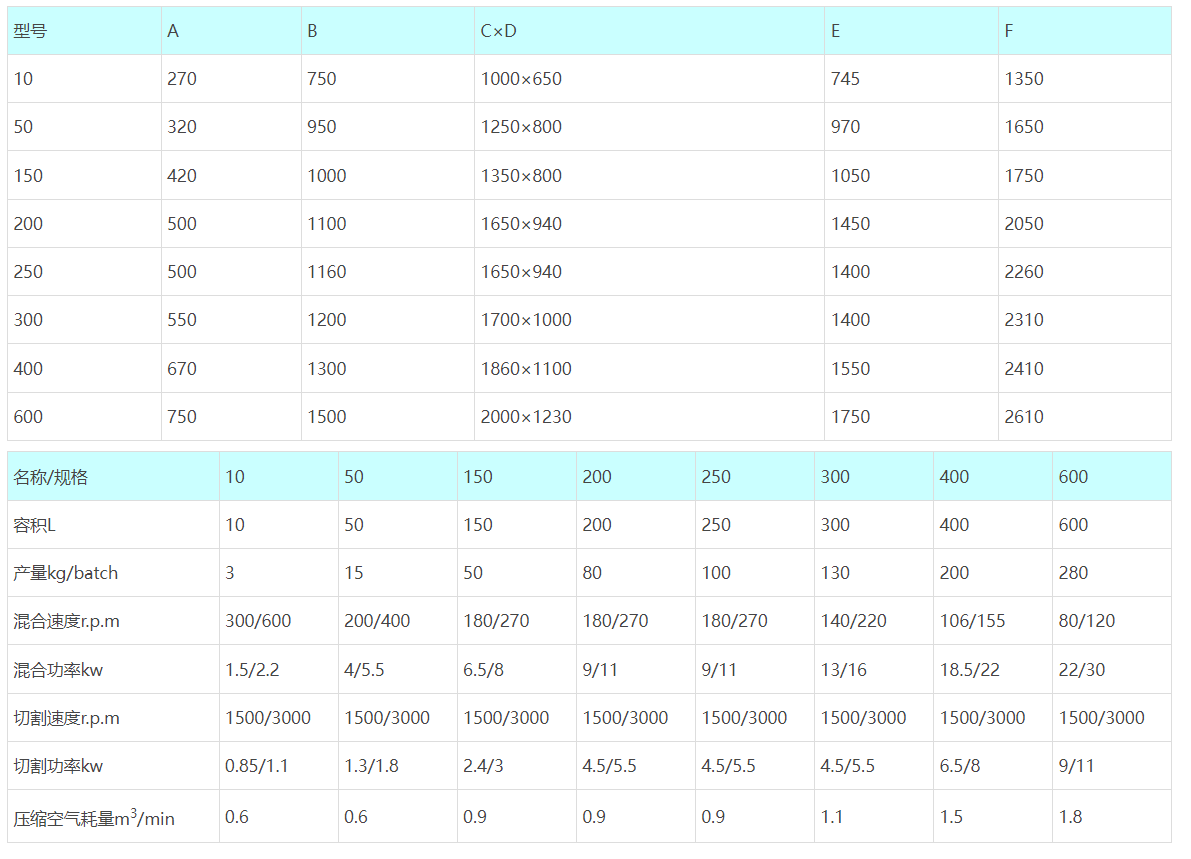This screenshot has width=1191, height=859.
Task: Click the 混合功率kw row label
Action: click(x=58, y=670)
